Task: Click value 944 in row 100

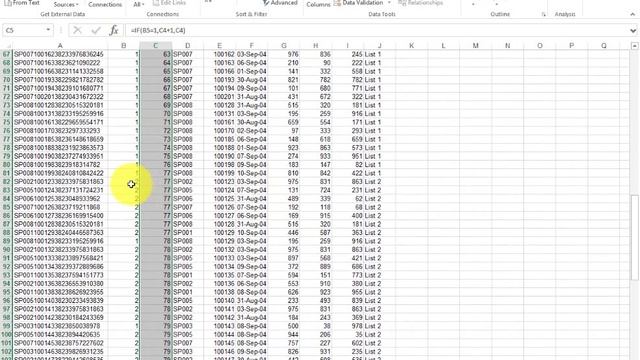Action: (284, 334)
